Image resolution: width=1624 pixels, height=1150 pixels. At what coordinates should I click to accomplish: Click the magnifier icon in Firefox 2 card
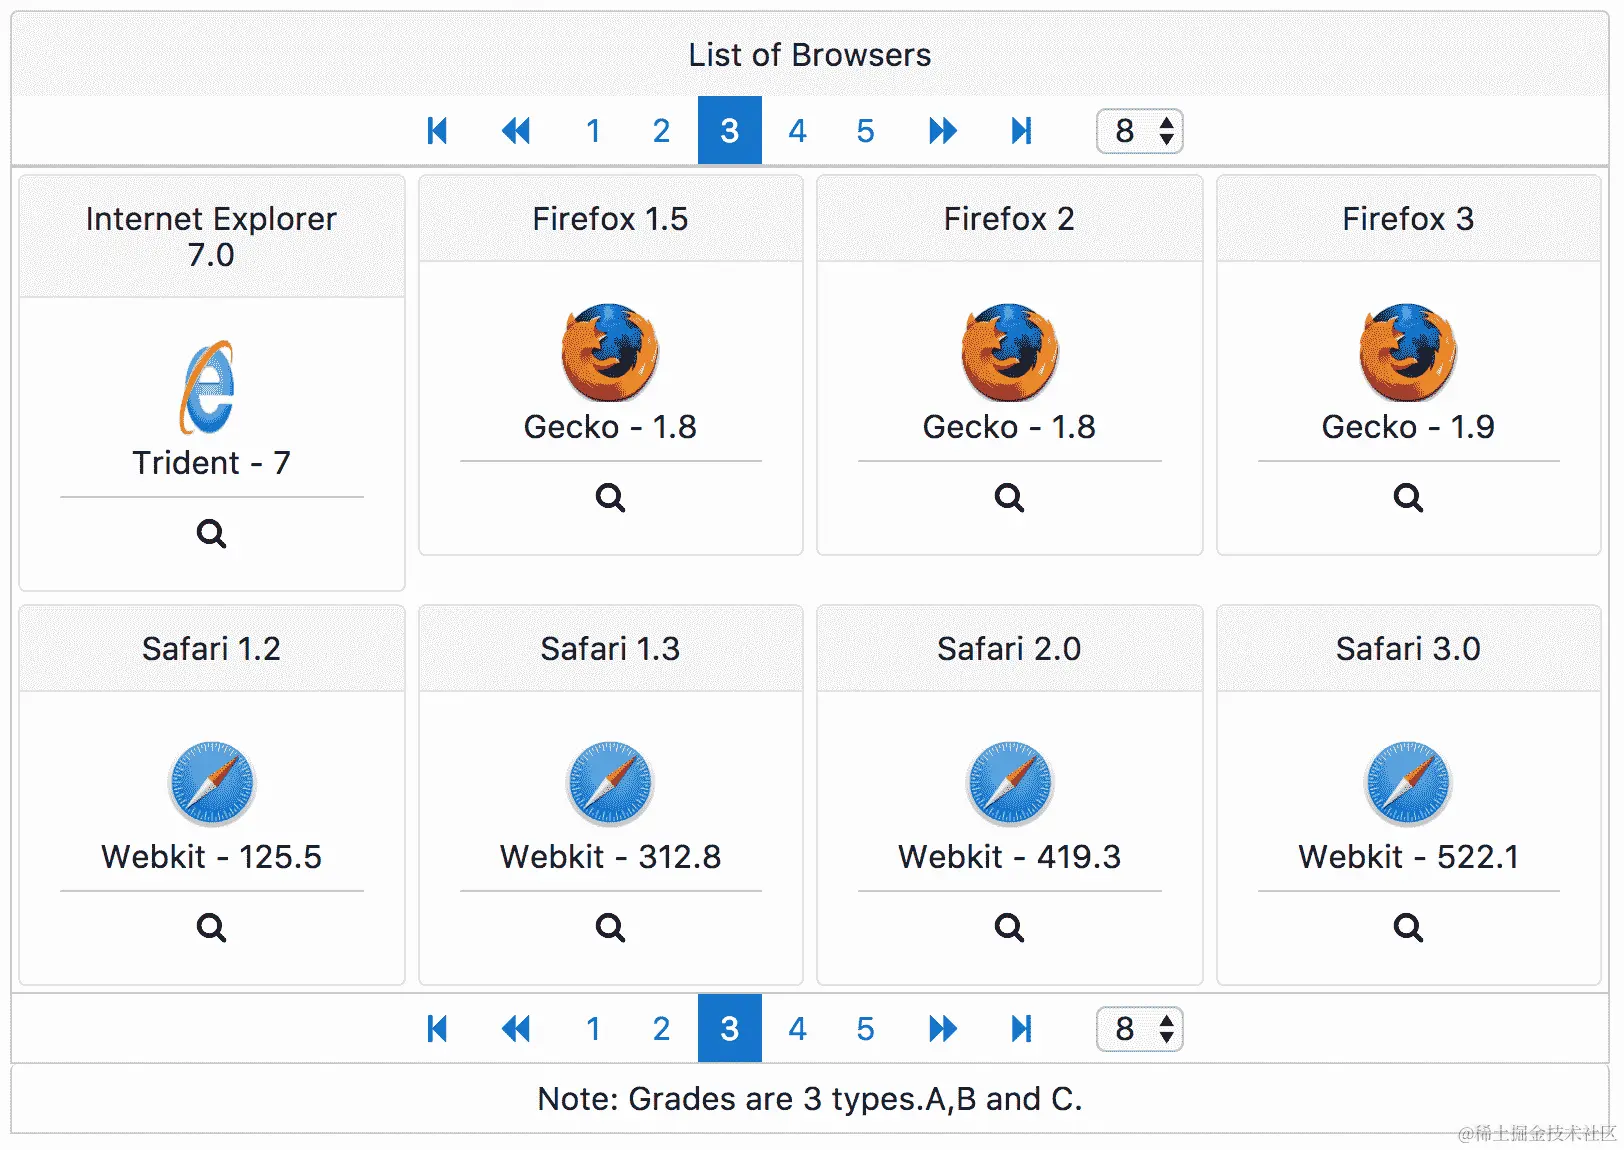1009,497
